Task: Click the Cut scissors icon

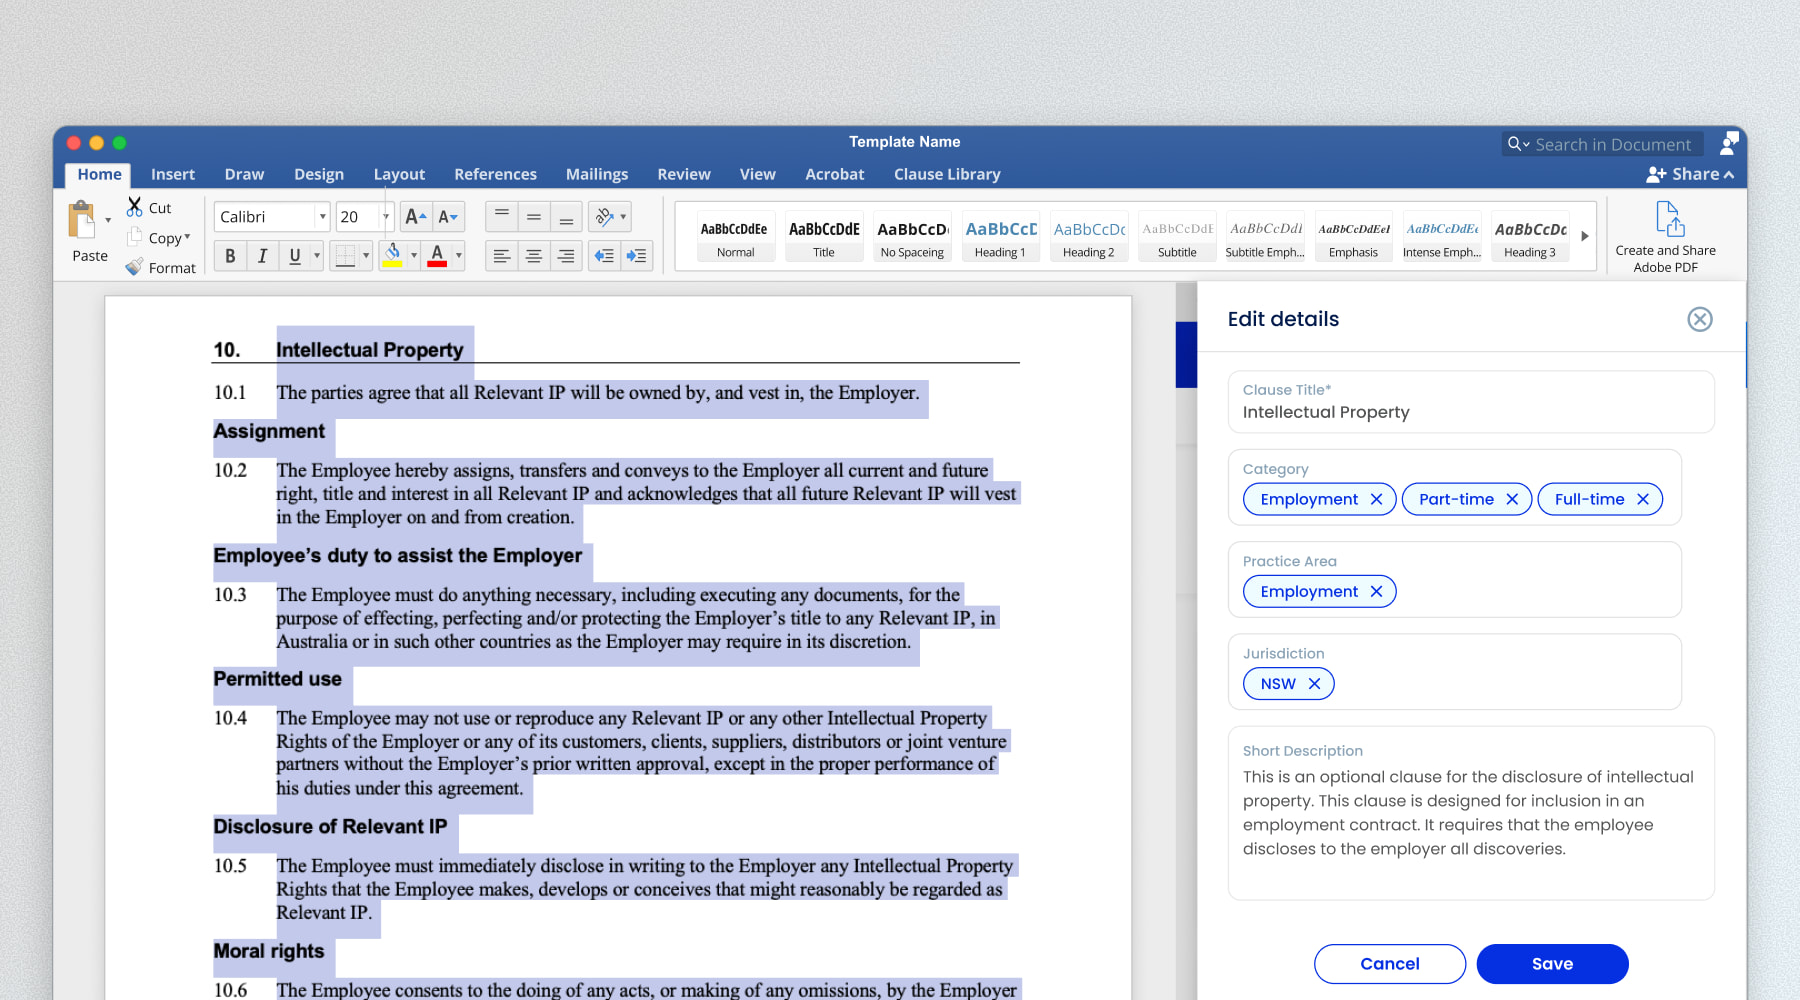Action: pyautogui.click(x=134, y=207)
